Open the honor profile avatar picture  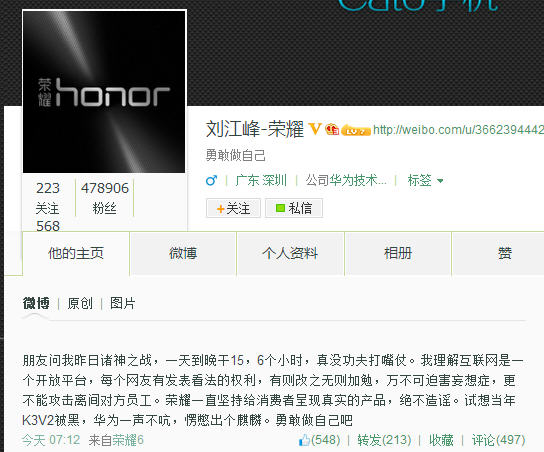point(104,92)
